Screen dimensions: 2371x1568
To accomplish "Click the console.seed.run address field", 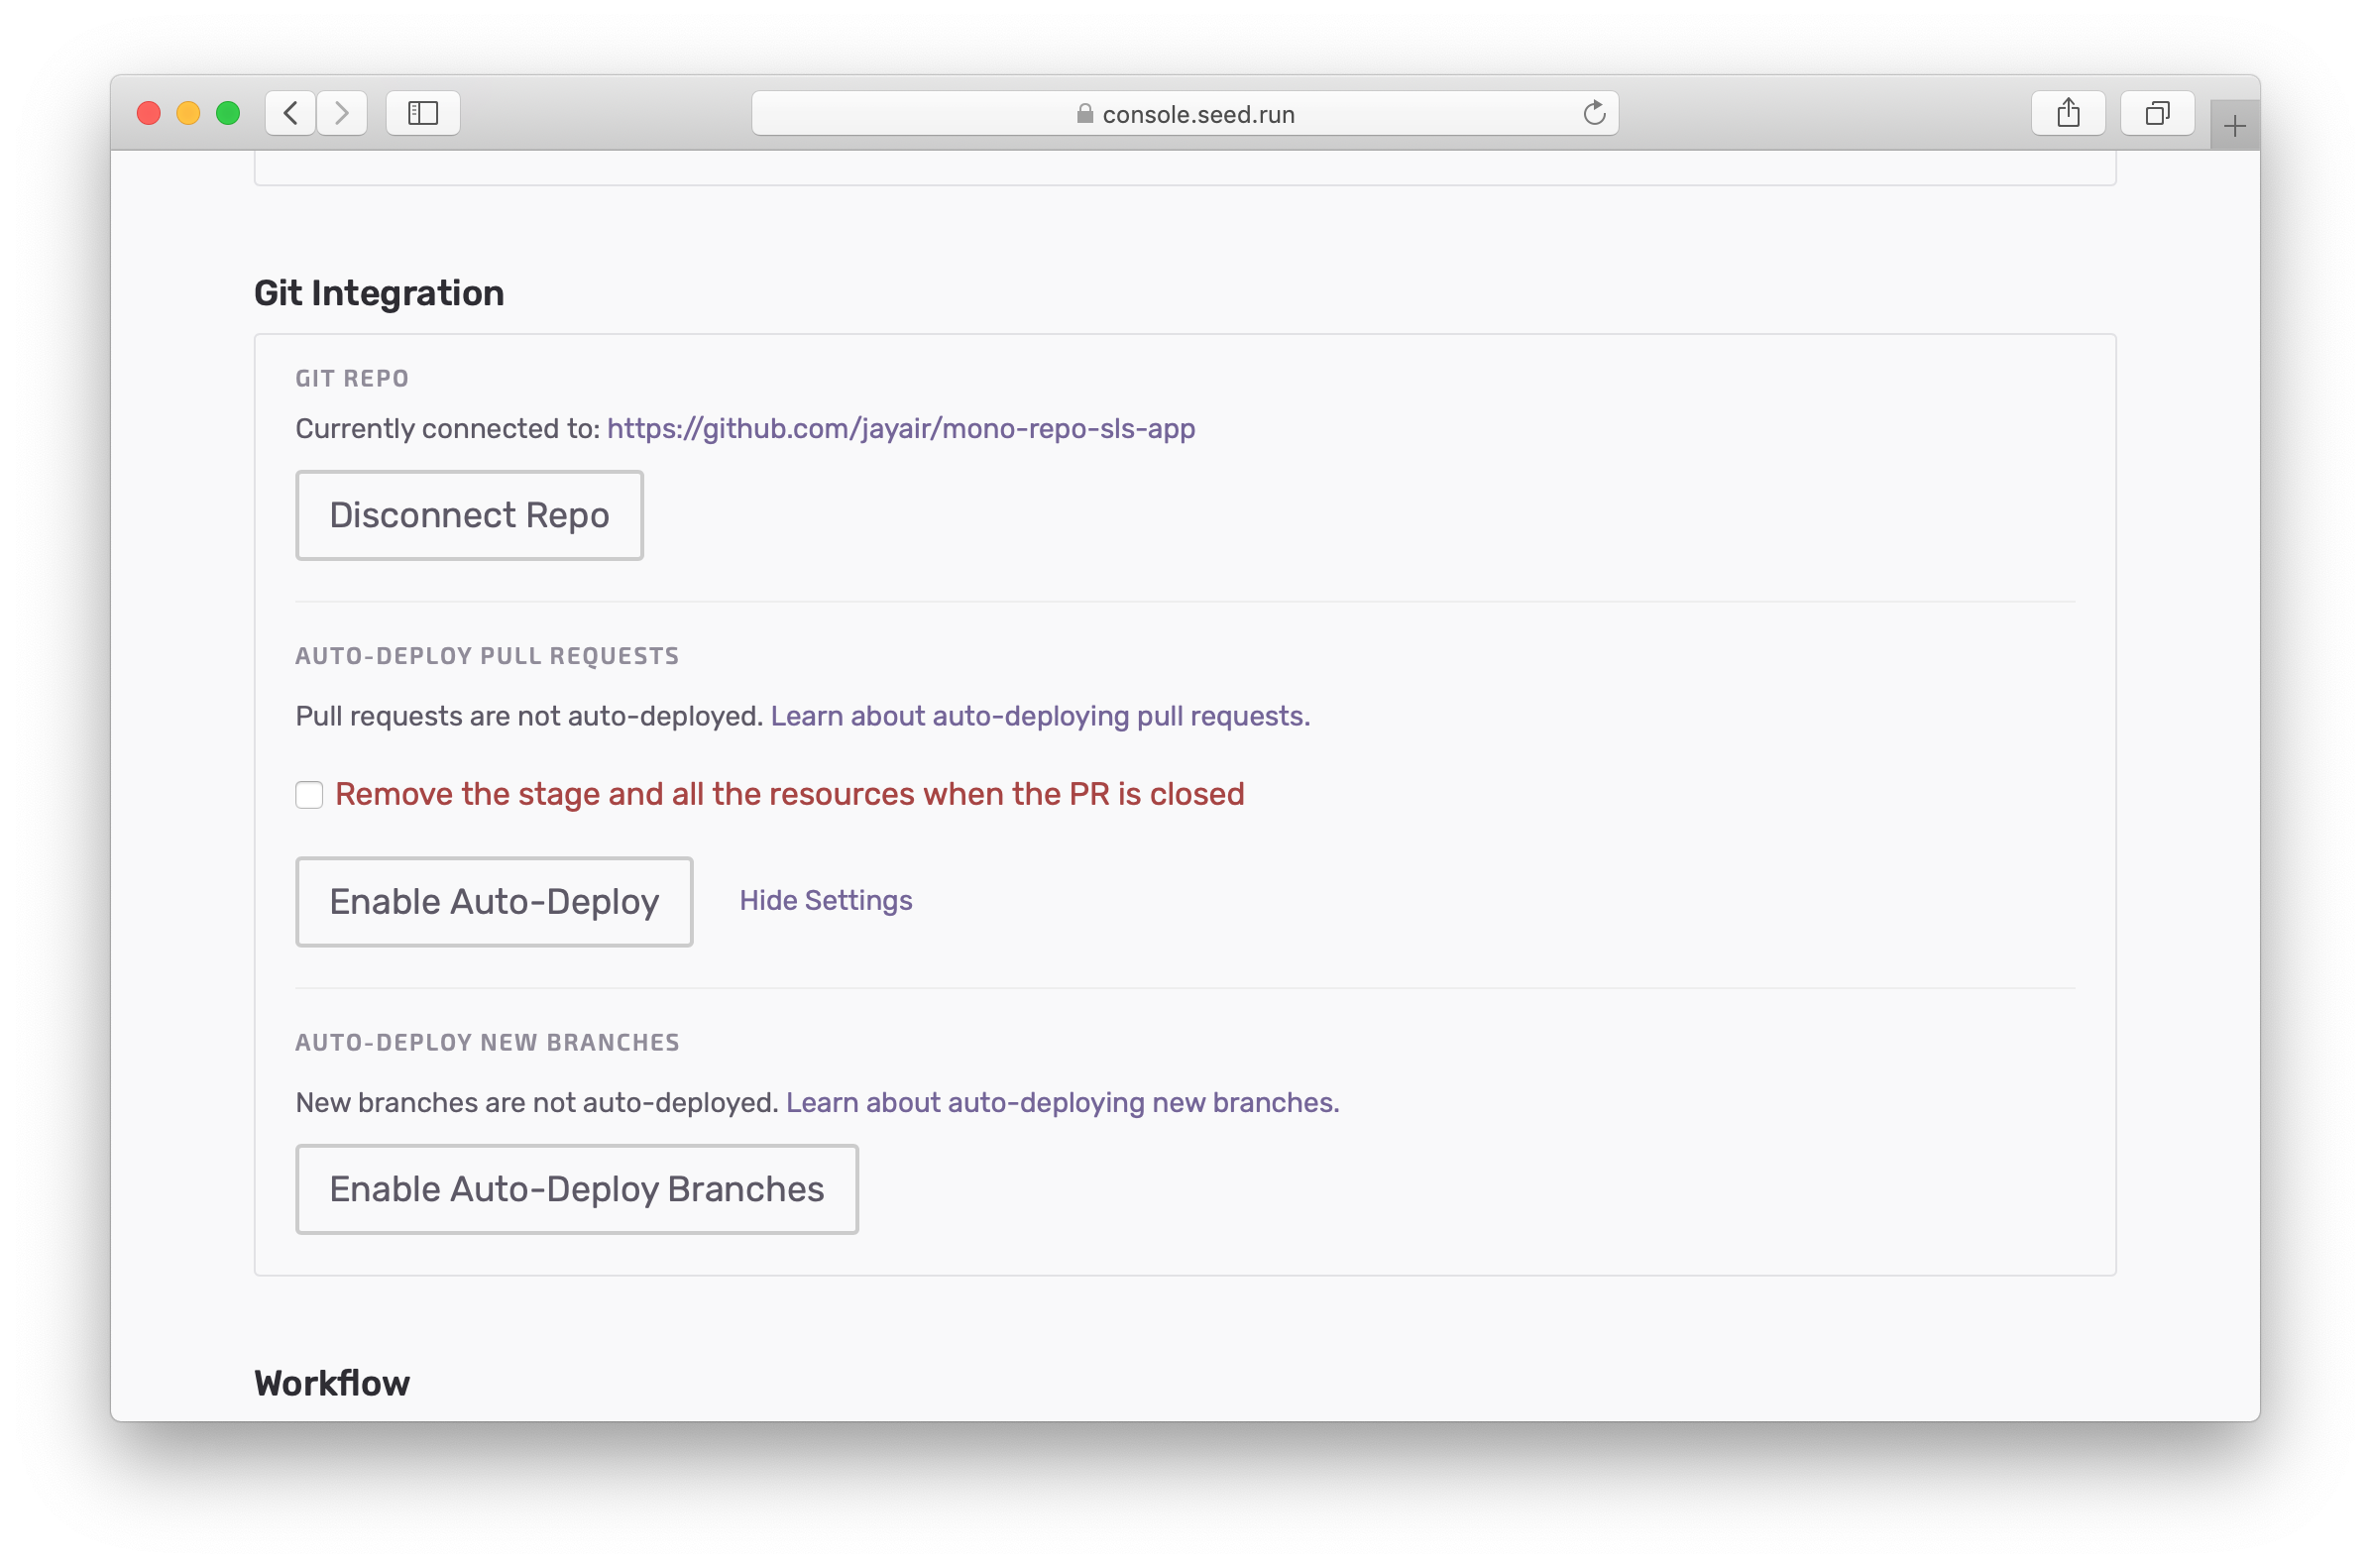I will (x=1198, y=114).
